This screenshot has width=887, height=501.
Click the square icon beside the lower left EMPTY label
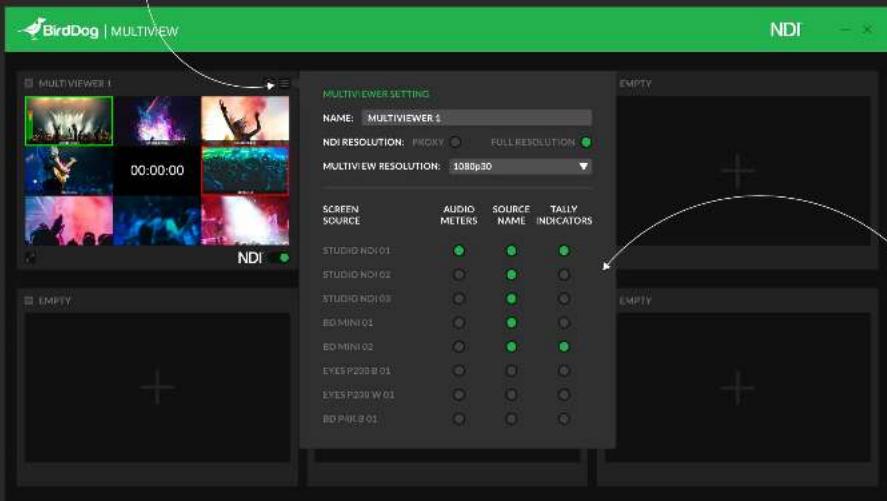click(x=29, y=301)
